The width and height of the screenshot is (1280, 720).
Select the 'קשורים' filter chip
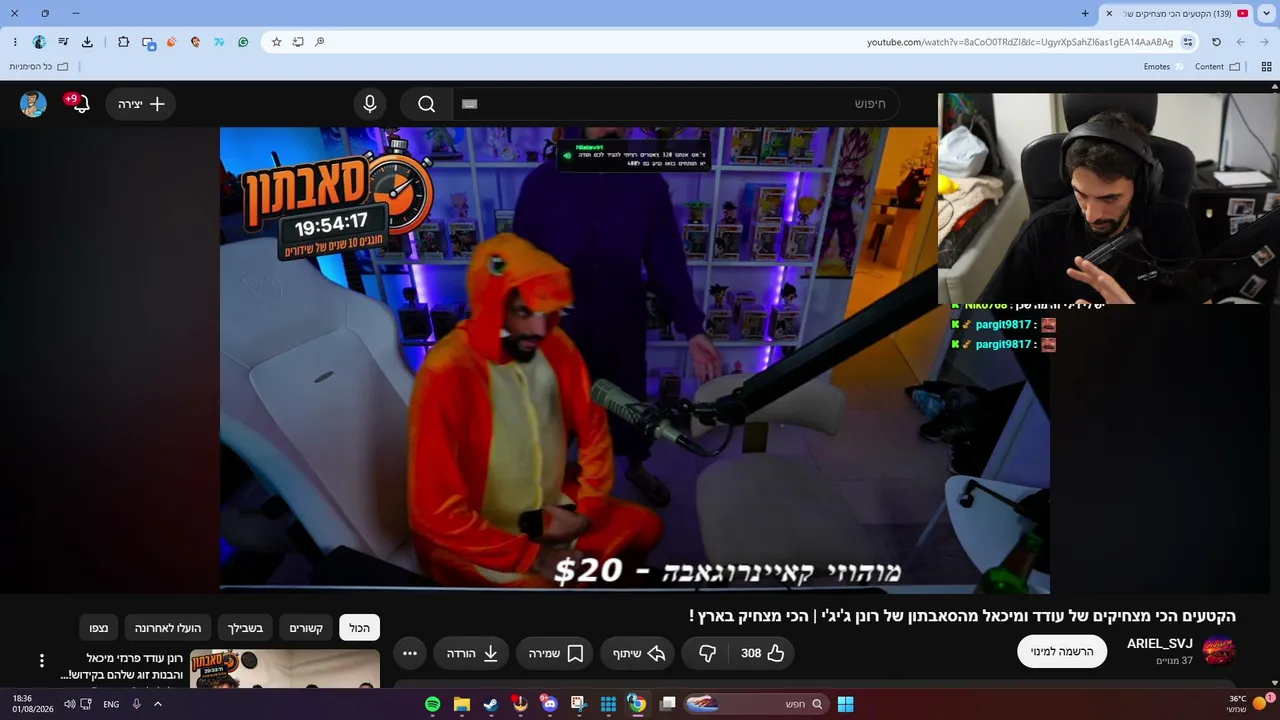[x=306, y=628]
